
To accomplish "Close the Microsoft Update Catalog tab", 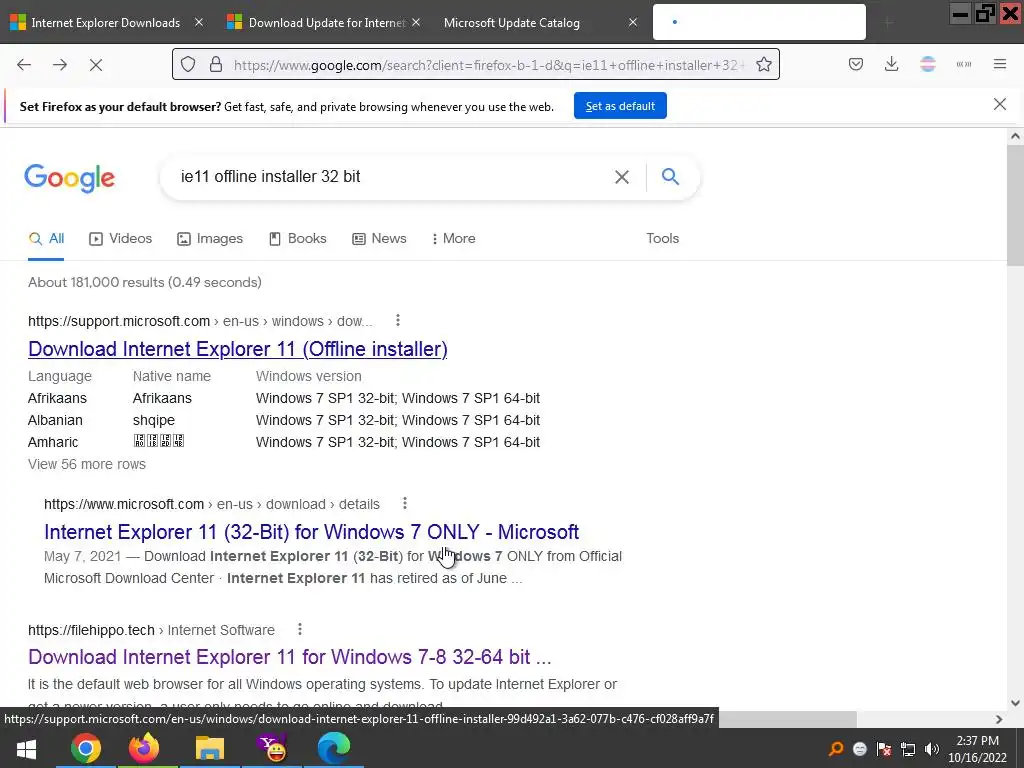I will 633,23.
